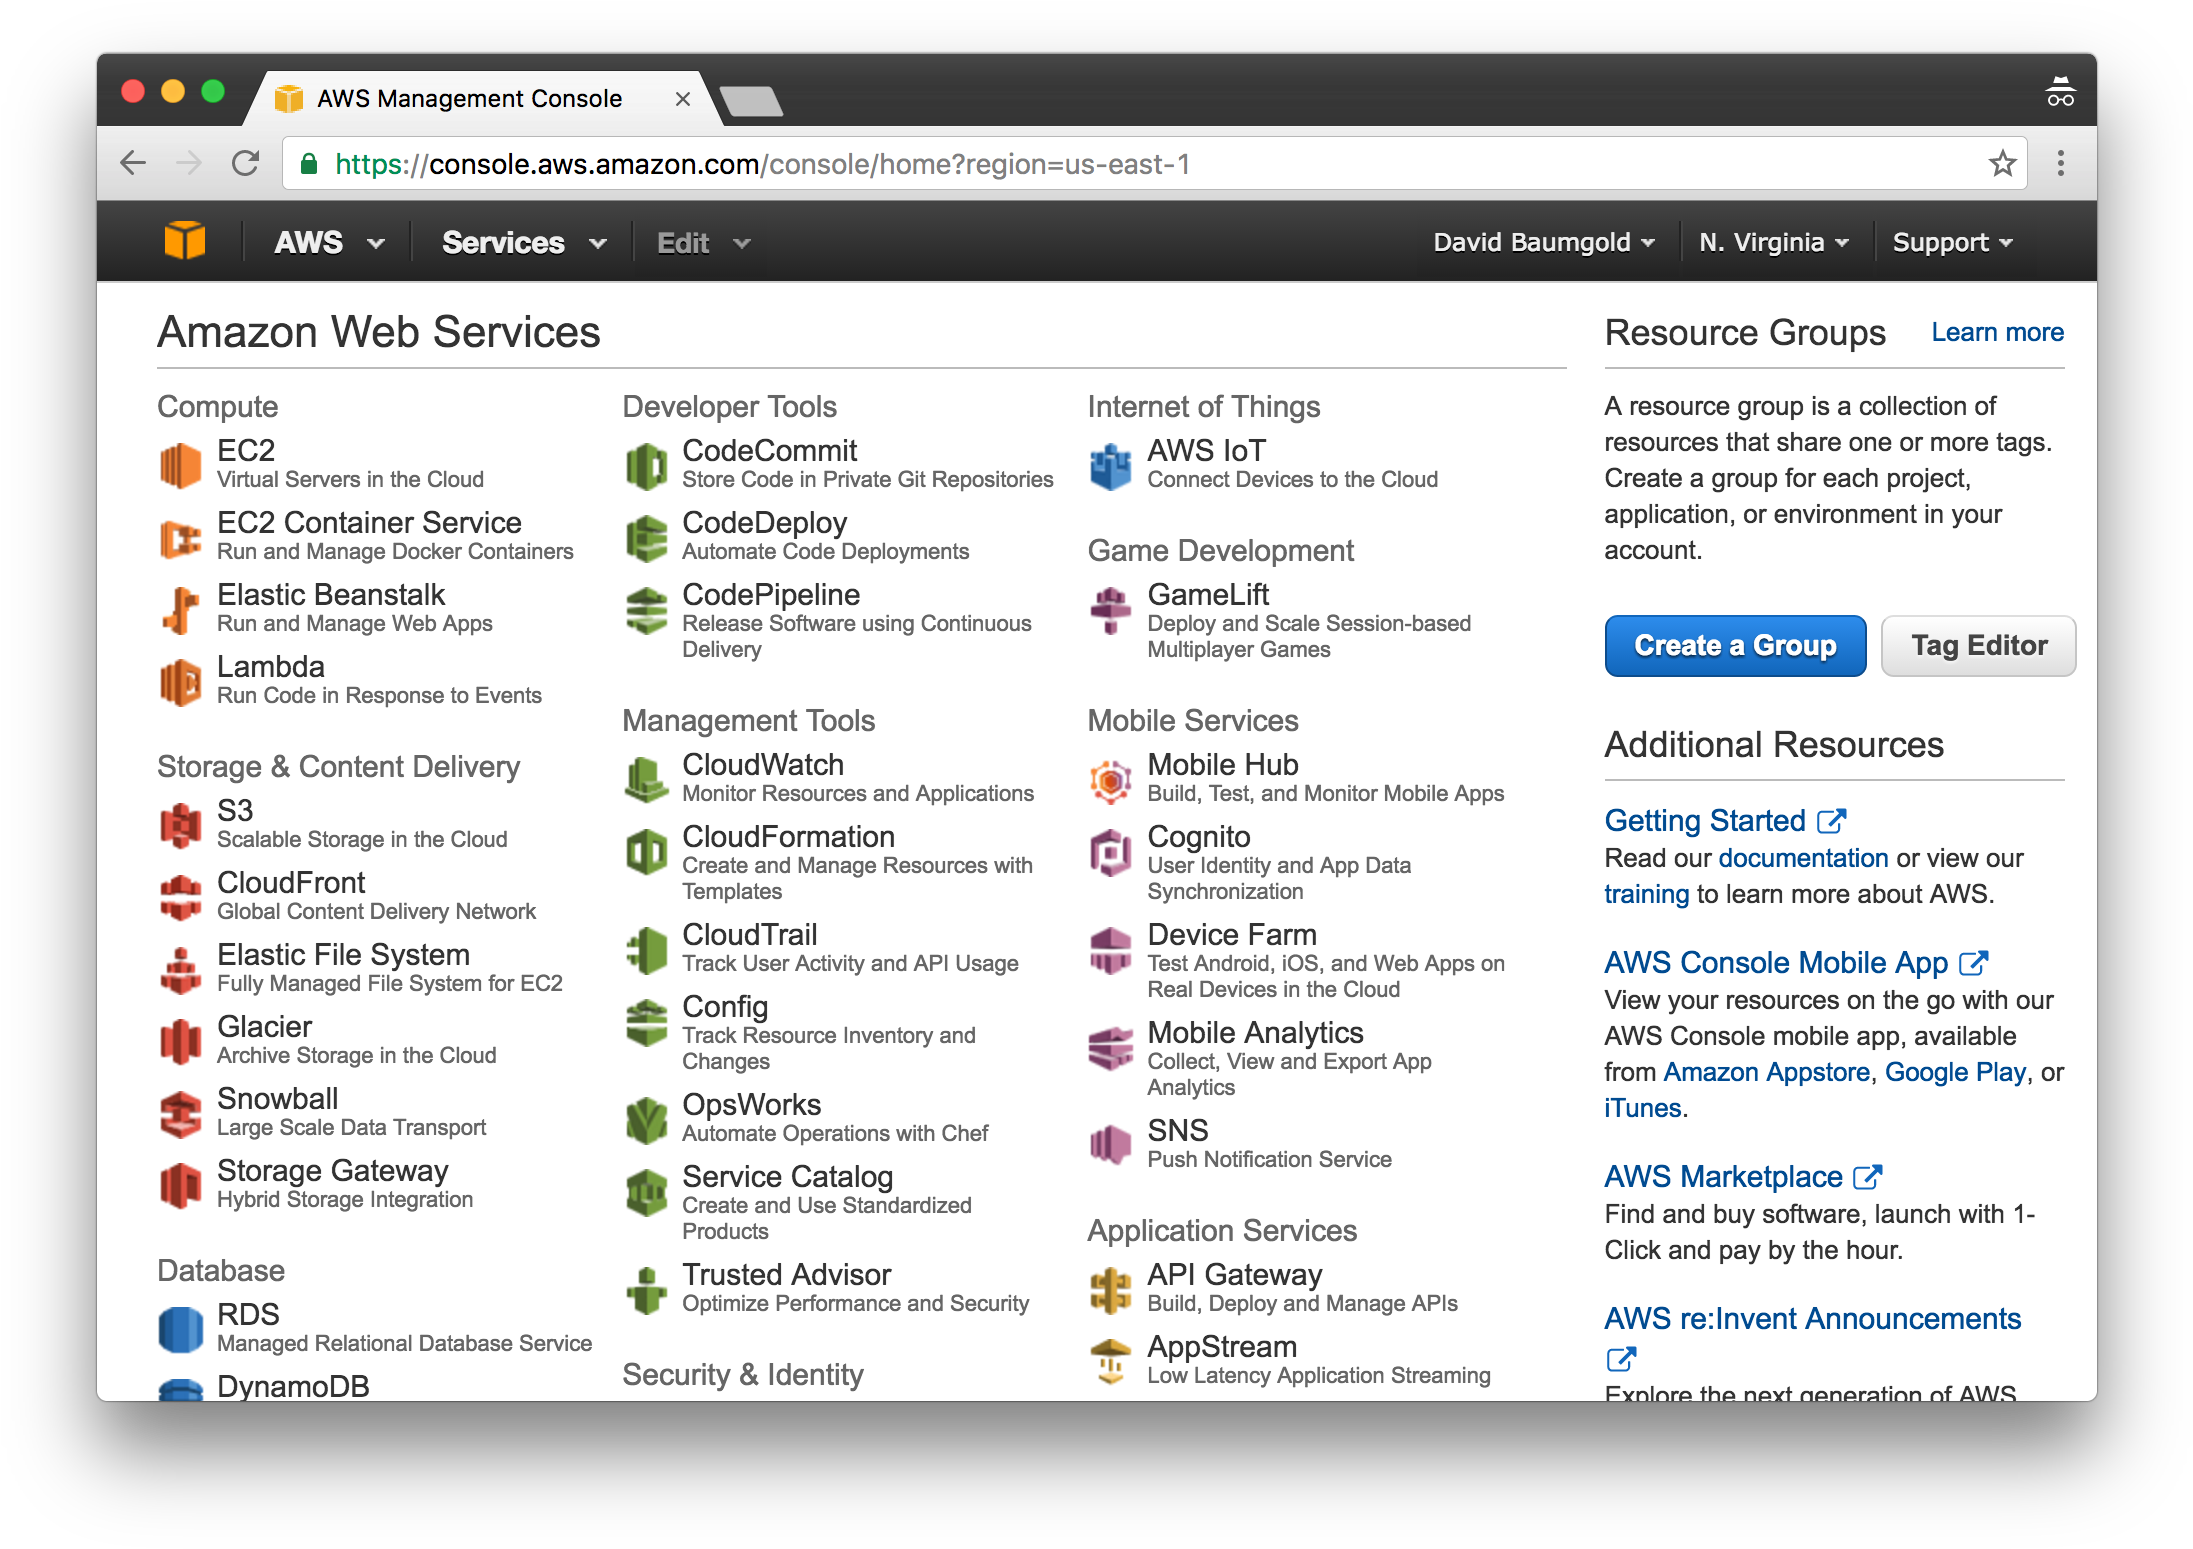Open the Support dropdown
The image size is (2193, 1549).
pos(1951,241)
